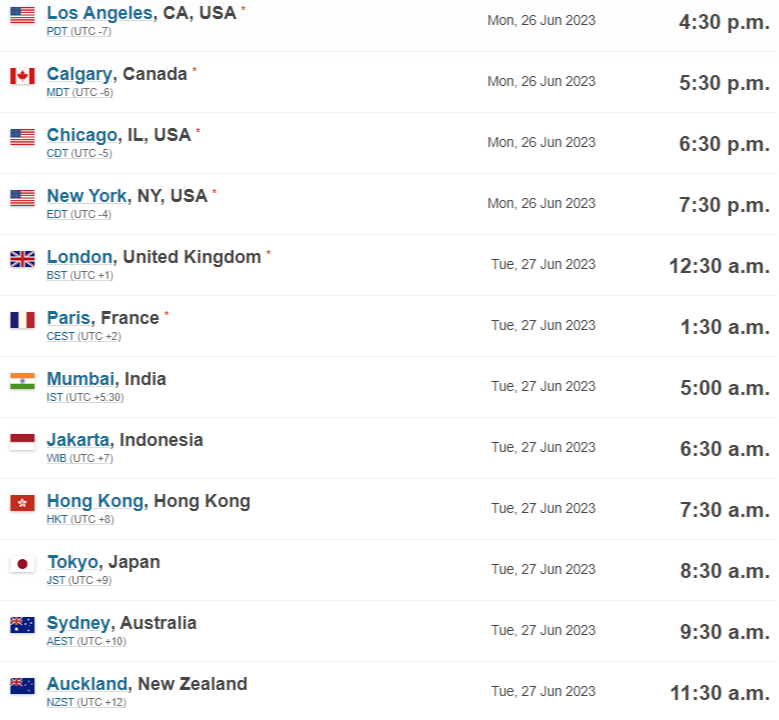Click the Canadian flag icon next to Calgary
The width and height of the screenshot is (779, 720).
click(22, 77)
